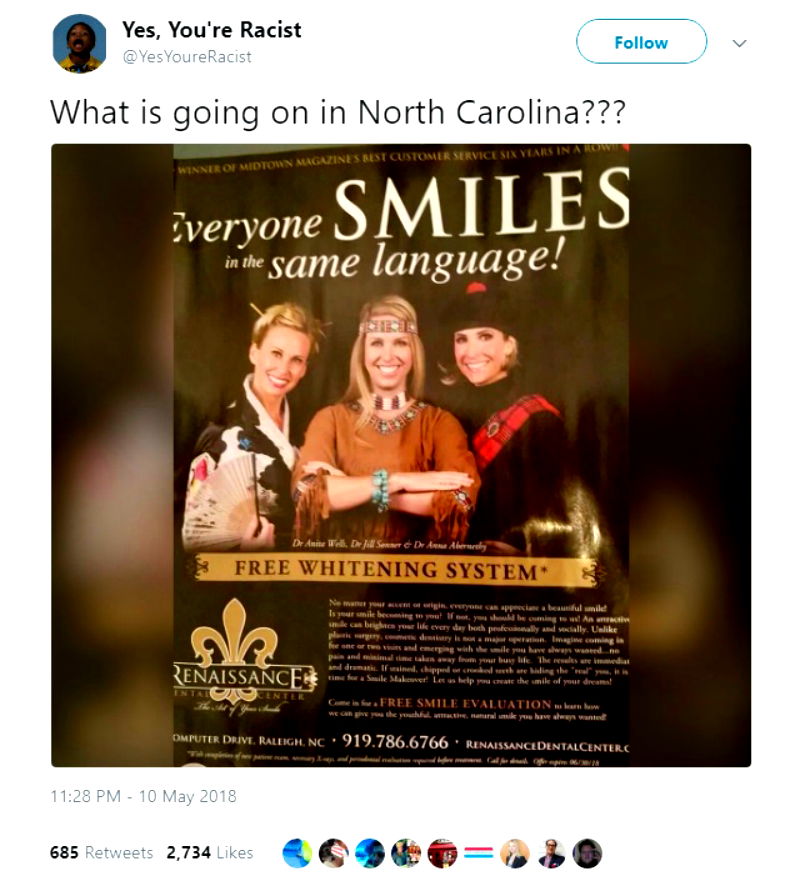Open the Yes, You're Racist display name
Image resolution: width=800 pixels, height=886 pixels.
click(x=212, y=30)
